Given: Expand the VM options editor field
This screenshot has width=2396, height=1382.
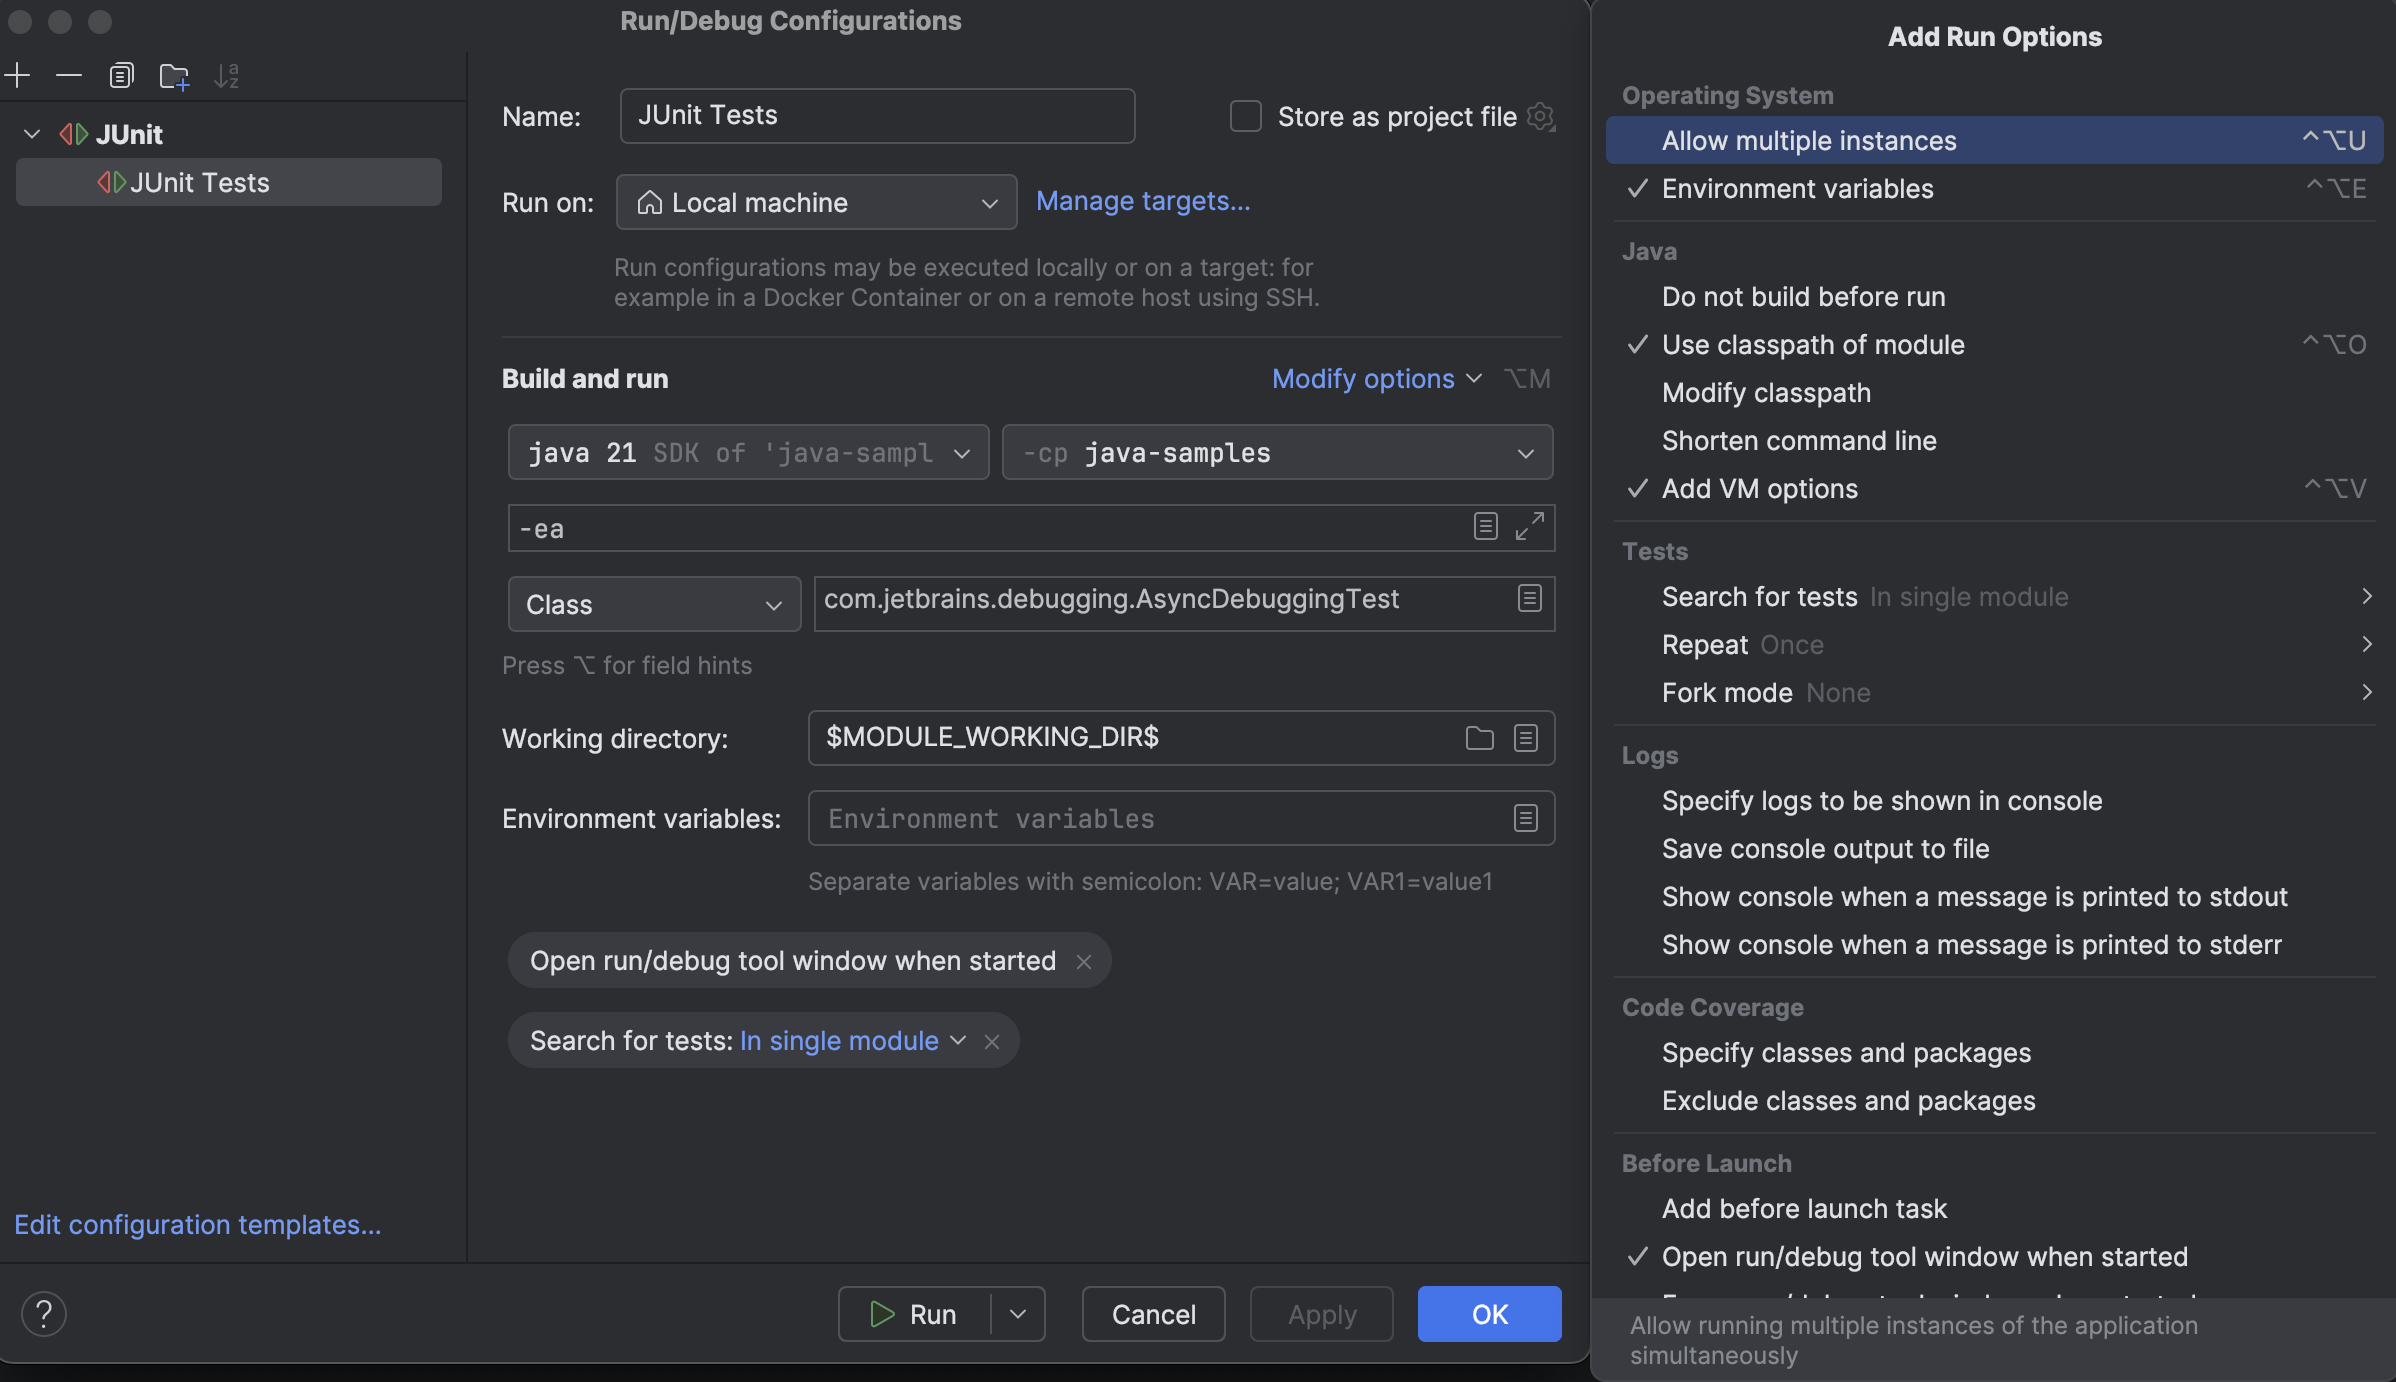Looking at the screenshot, I should click(1529, 527).
